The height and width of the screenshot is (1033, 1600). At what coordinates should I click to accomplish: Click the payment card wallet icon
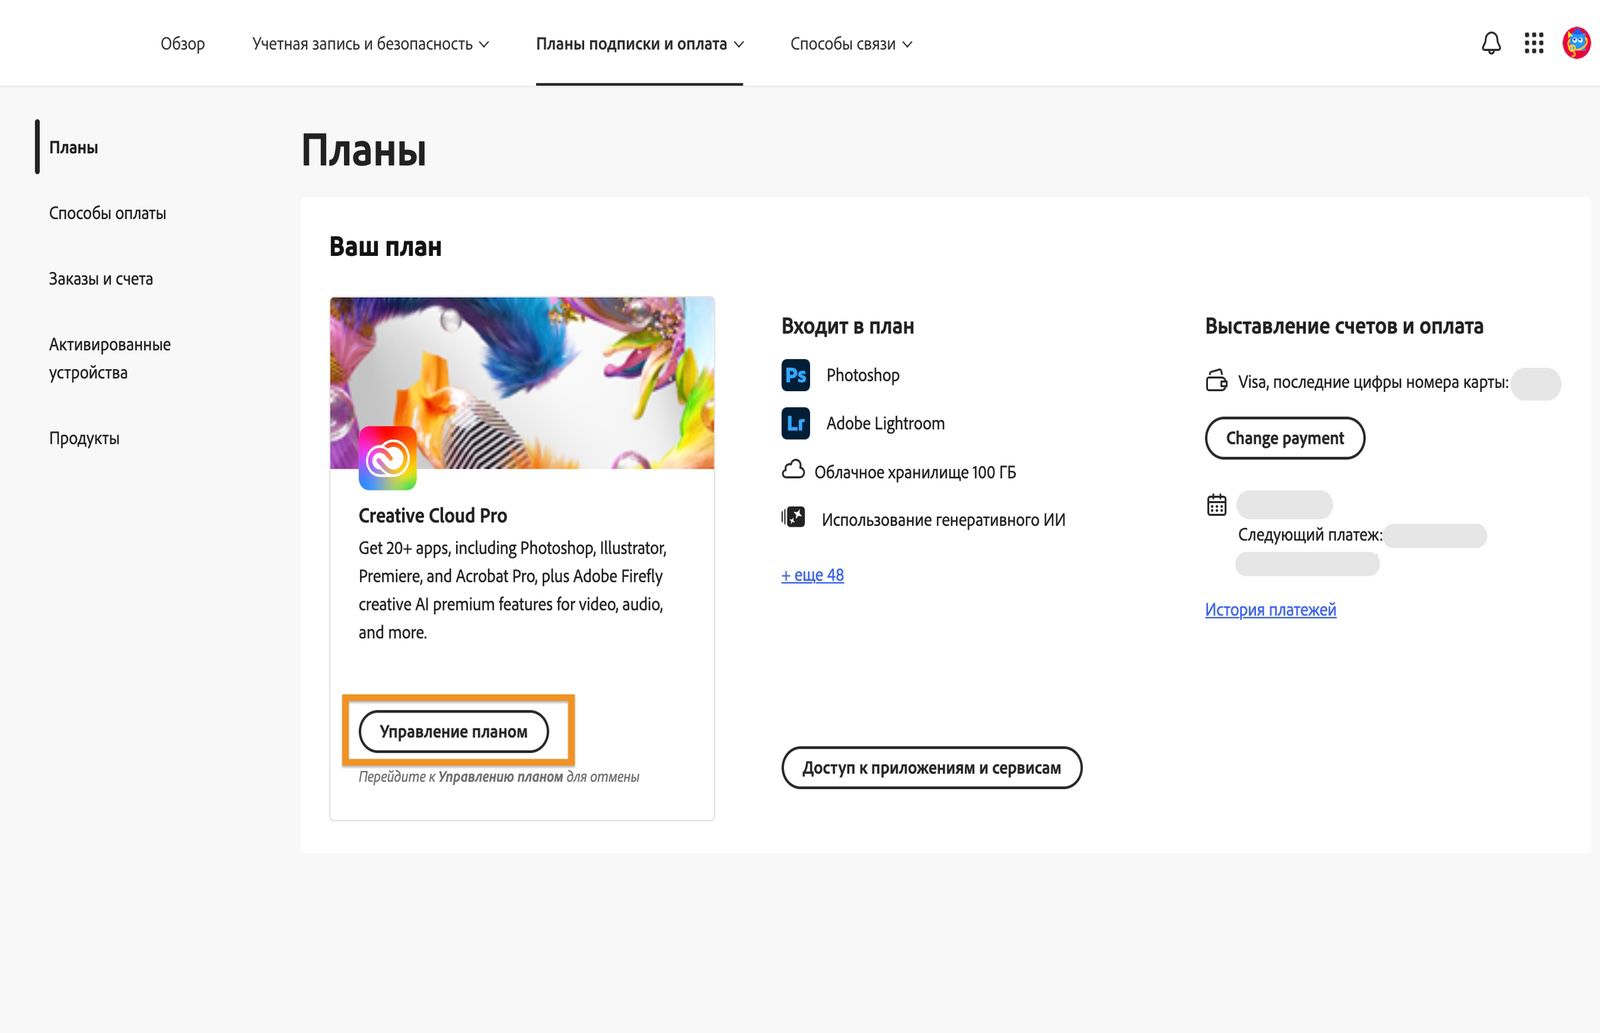coord(1217,381)
